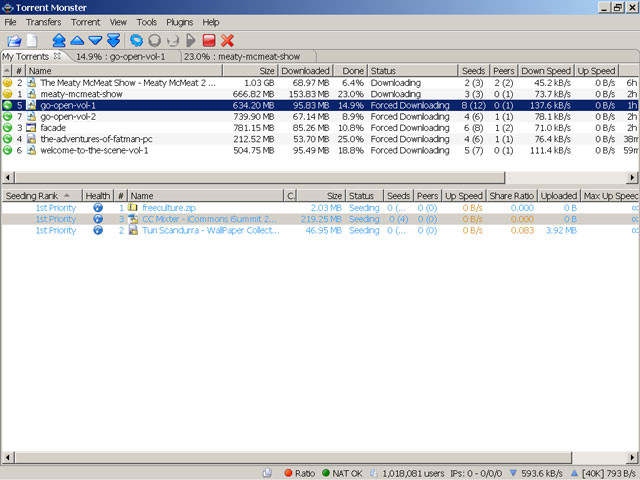
Task: Sort downloads by the Downloaded column header
Action: pyautogui.click(x=305, y=71)
